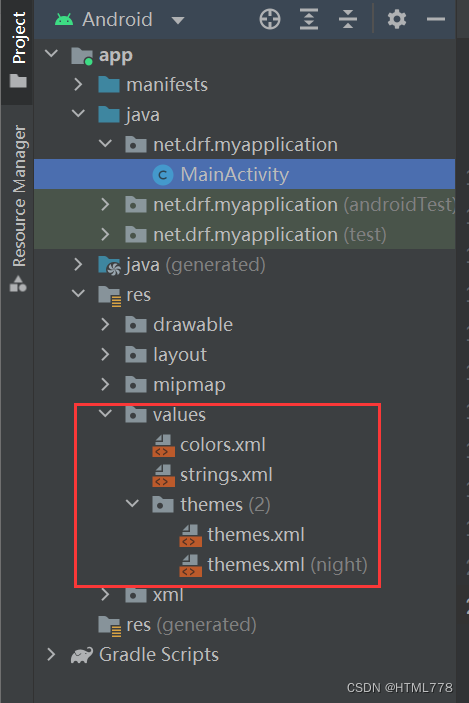469x703 pixels.
Task: Select the layout folder label
Action: click(x=180, y=355)
